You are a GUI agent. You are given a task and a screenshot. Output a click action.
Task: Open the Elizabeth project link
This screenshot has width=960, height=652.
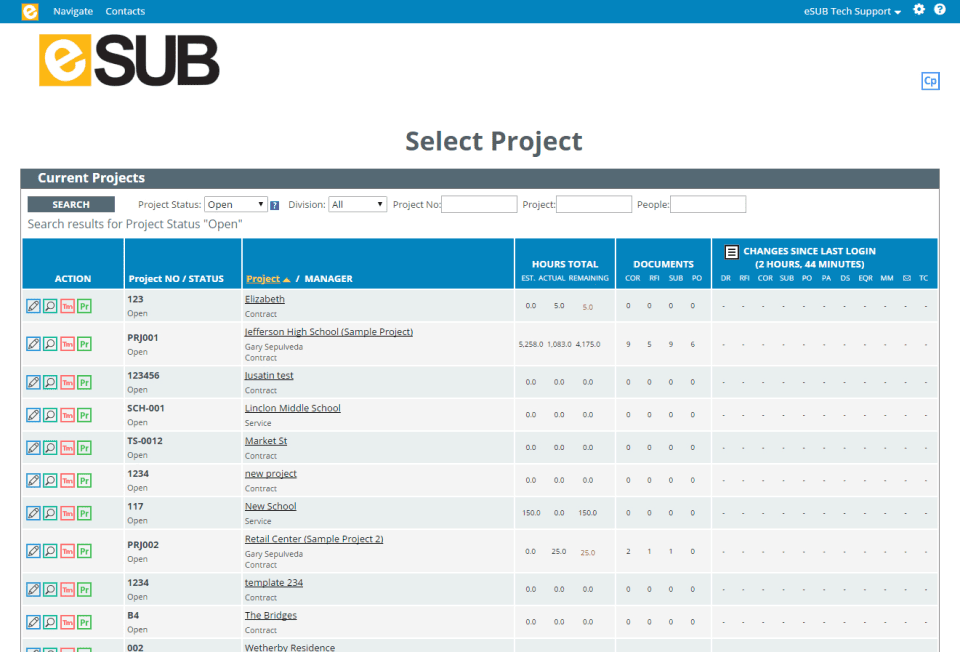coord(264,299)
